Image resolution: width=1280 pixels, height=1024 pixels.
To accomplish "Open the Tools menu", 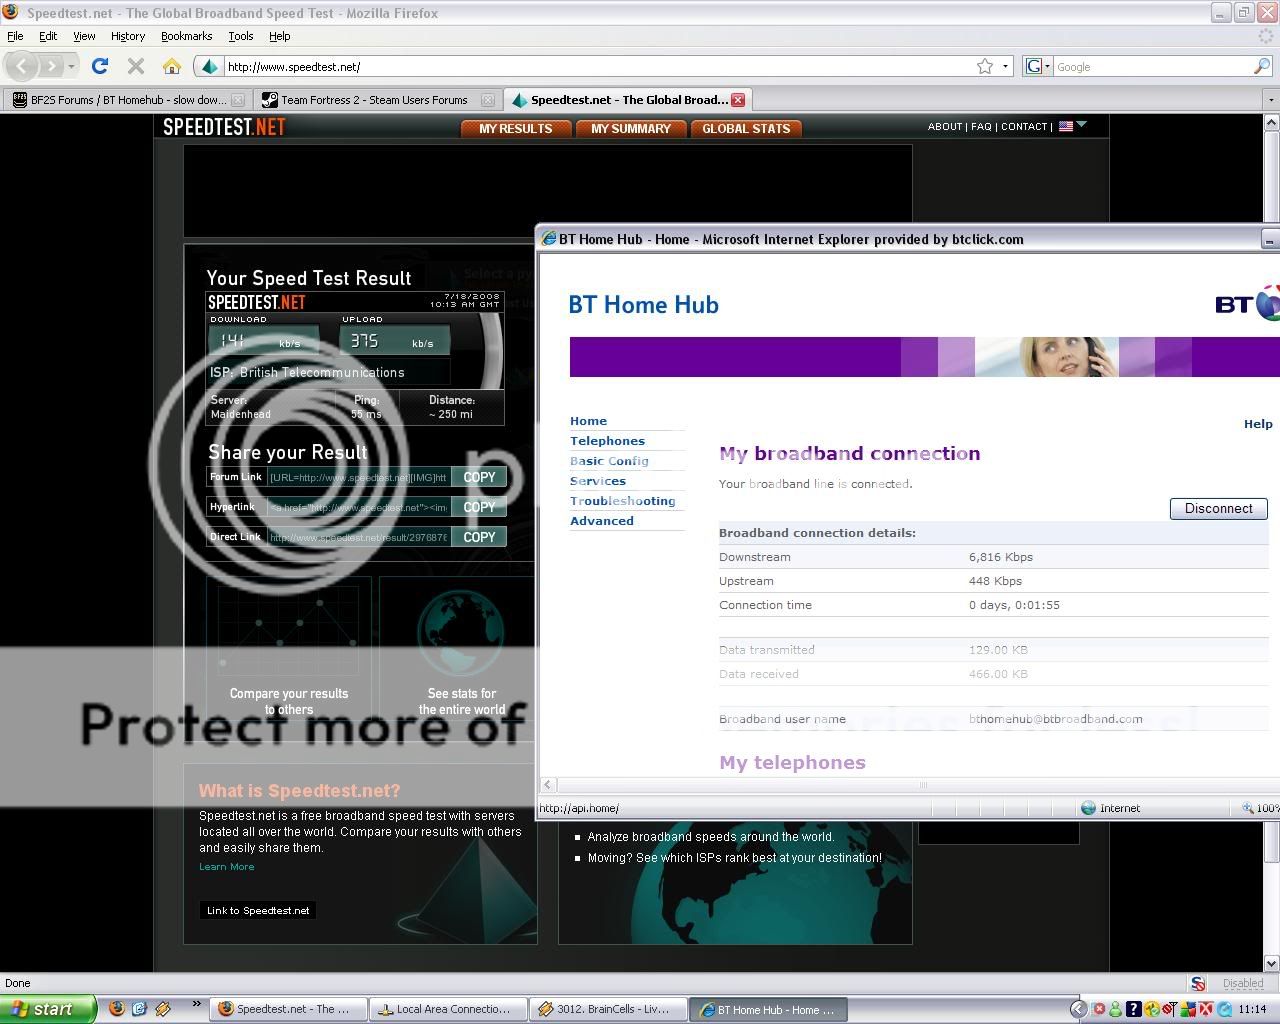I will click(x=241, y=36).
